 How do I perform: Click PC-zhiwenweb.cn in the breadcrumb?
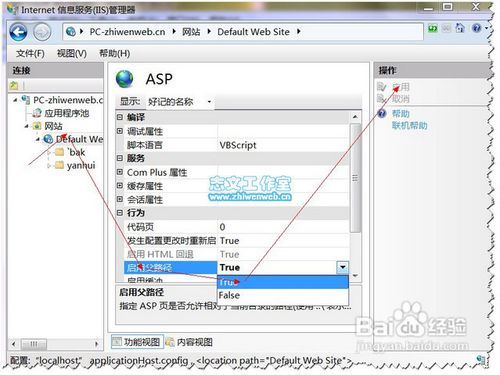pos(127,32)
